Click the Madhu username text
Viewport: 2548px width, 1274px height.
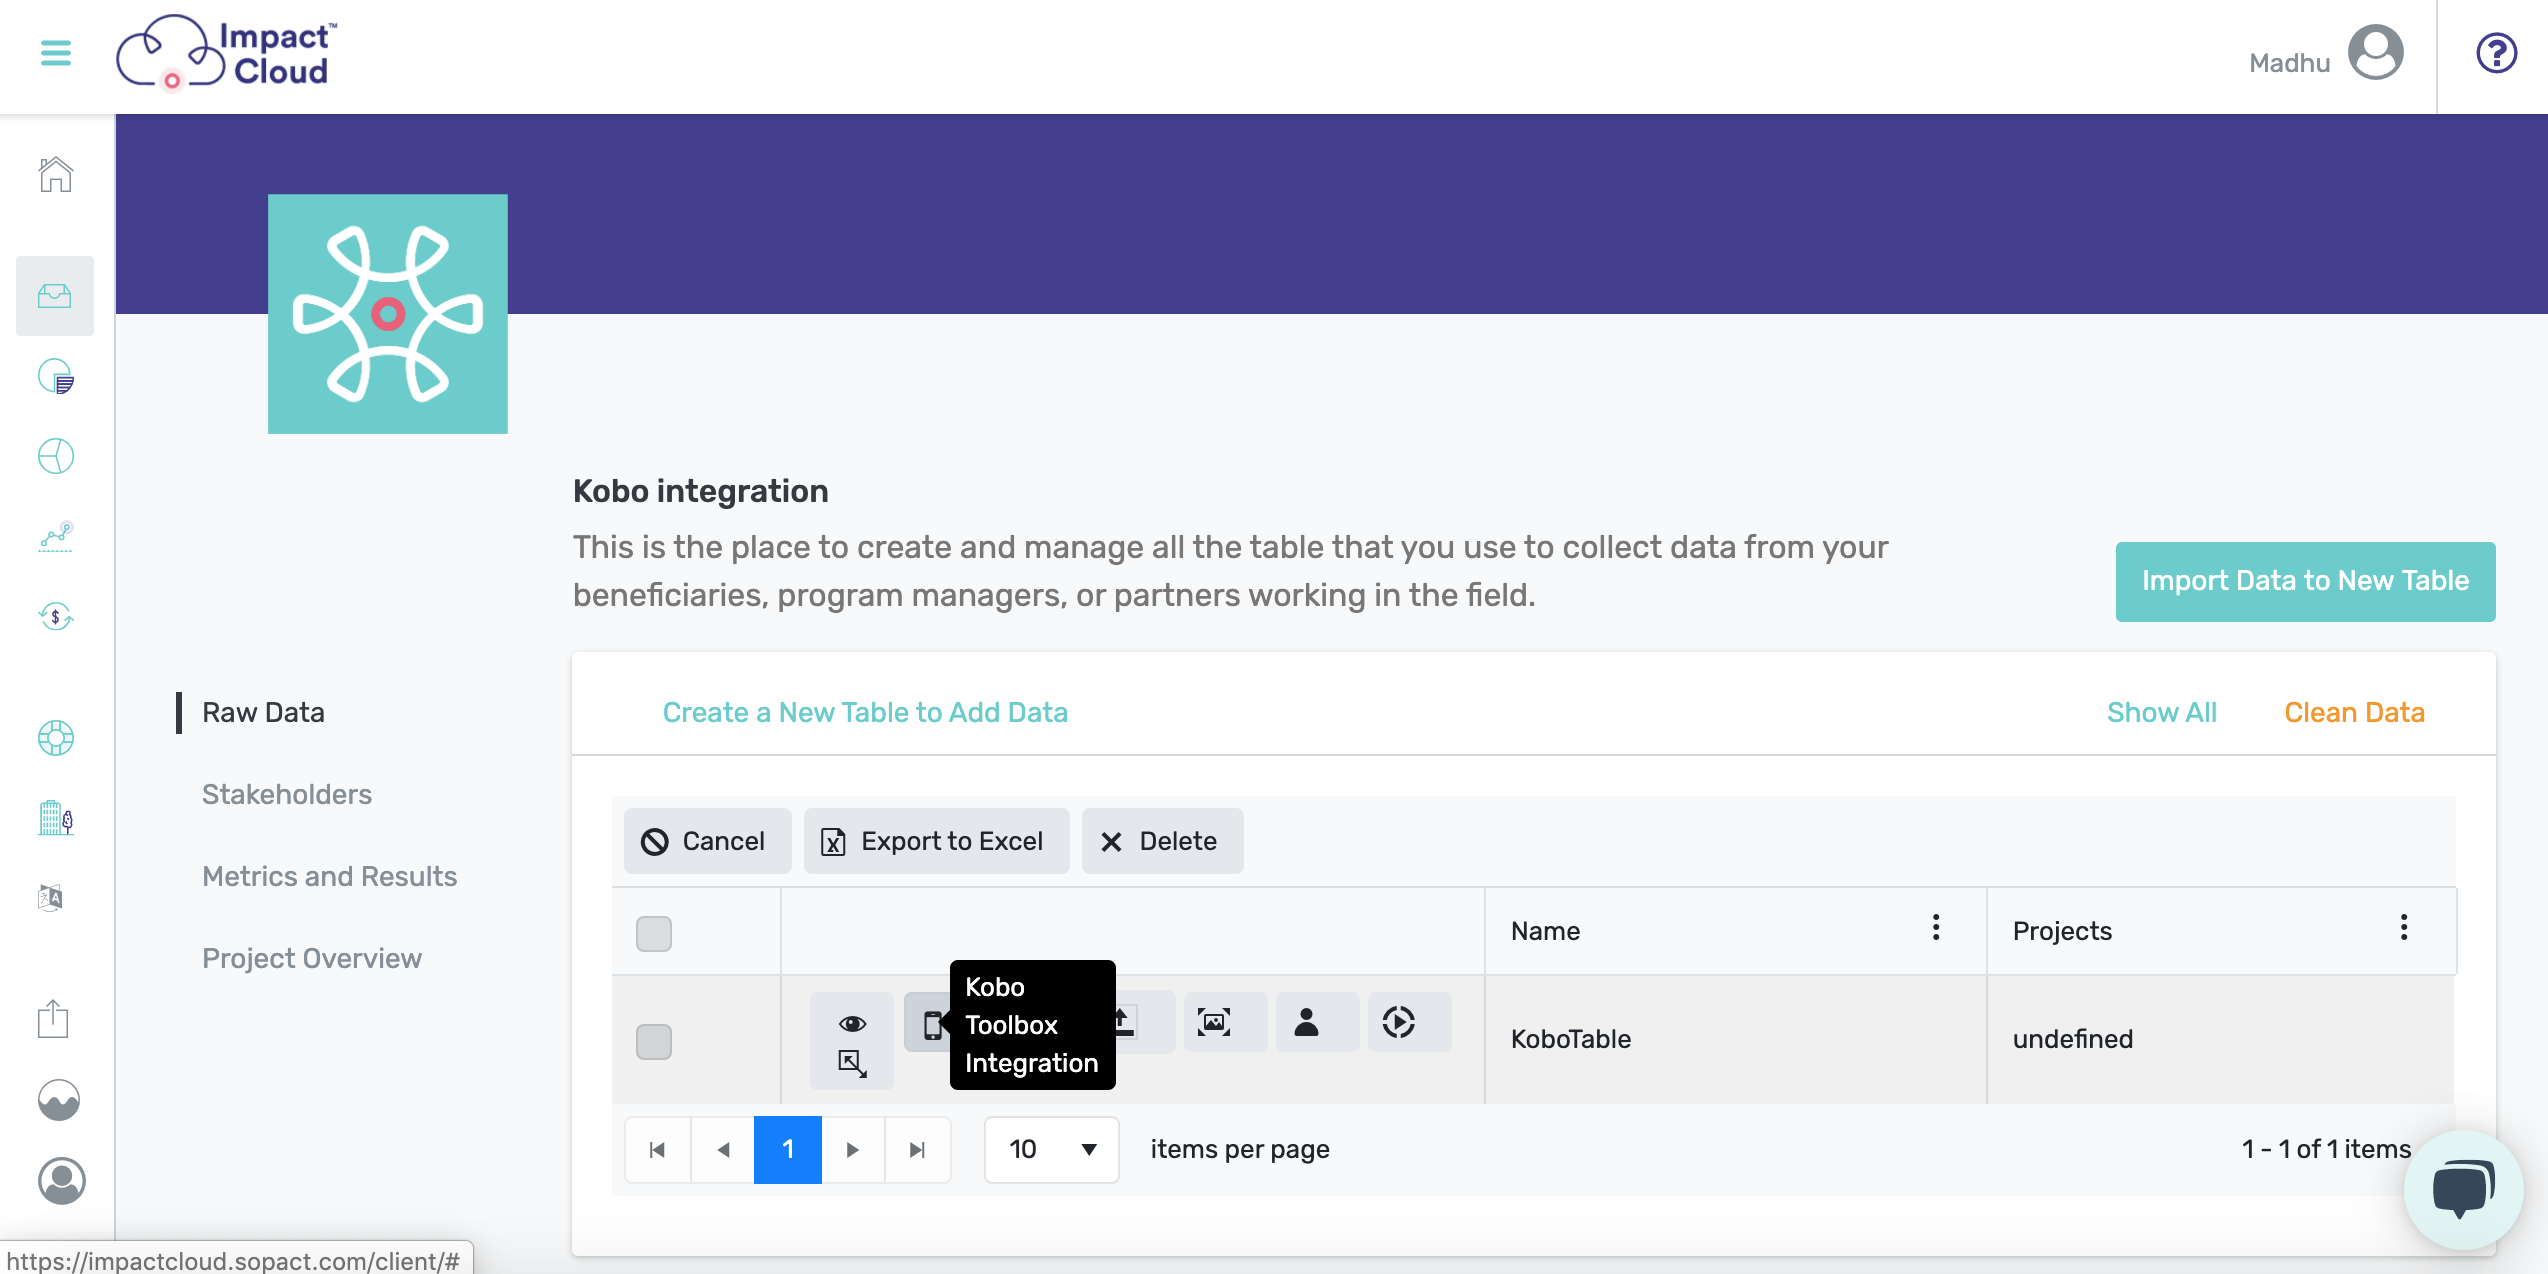(2289, 63)
